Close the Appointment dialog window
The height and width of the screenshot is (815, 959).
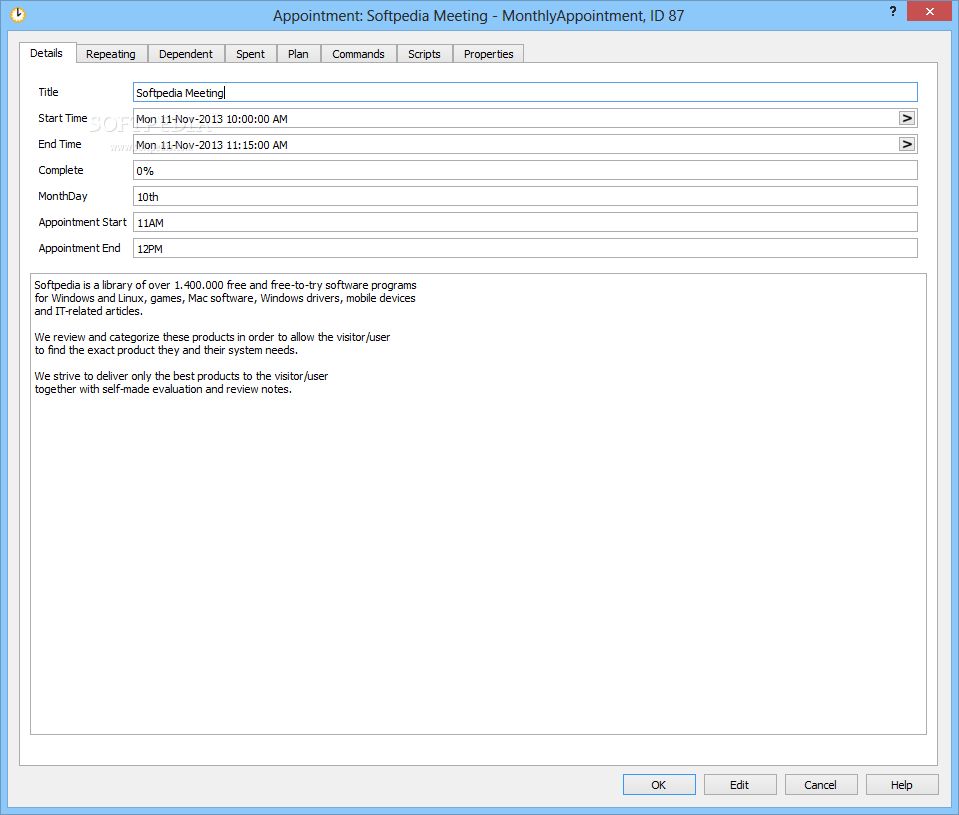coord(929,11)
